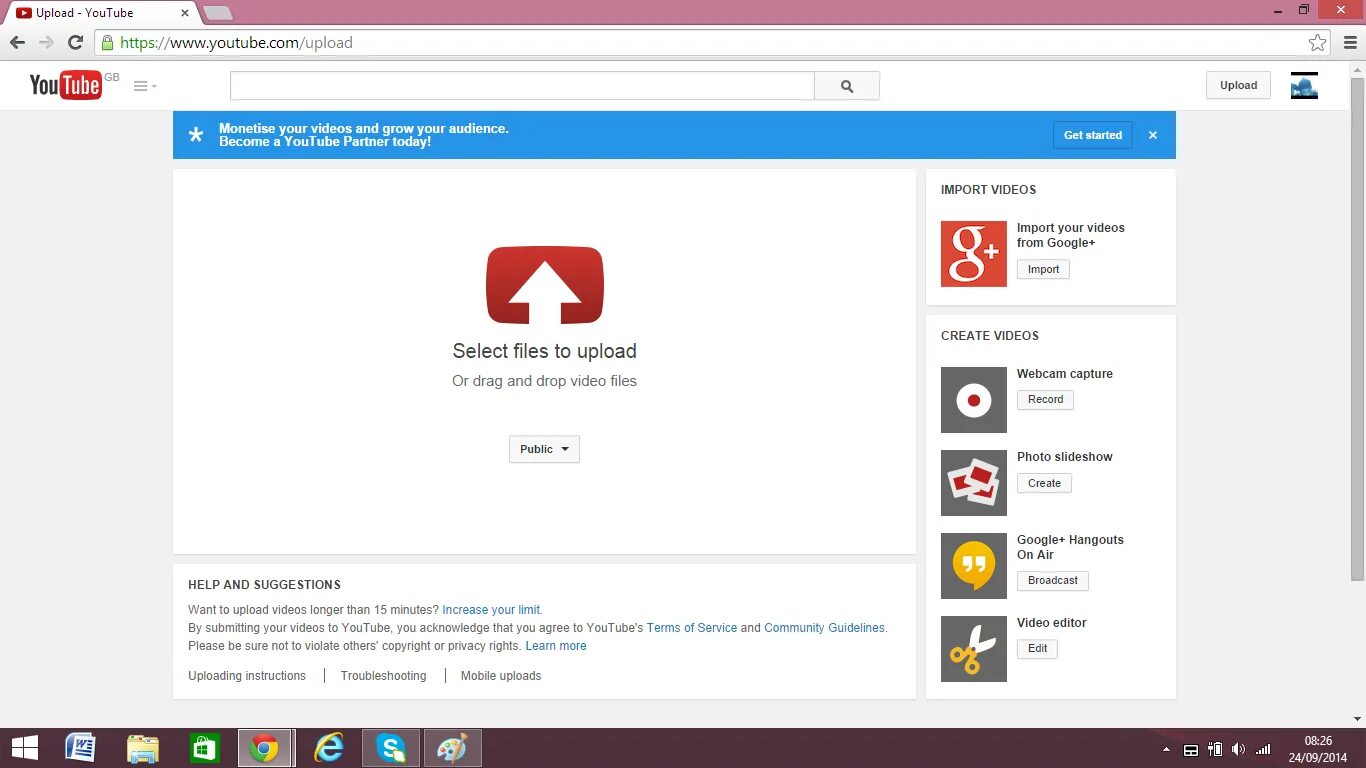
Task: Open Internet Explorer from taskbar
Action: (328, 748)
